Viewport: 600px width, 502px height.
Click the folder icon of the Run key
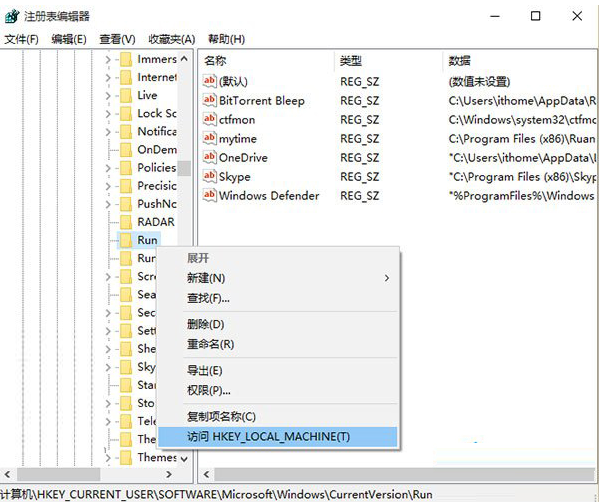125,240
